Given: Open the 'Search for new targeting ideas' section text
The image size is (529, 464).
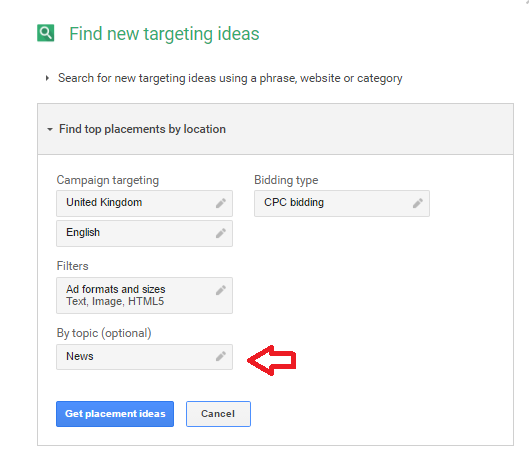Looking at the screenshot, I should tap(230, 78).
